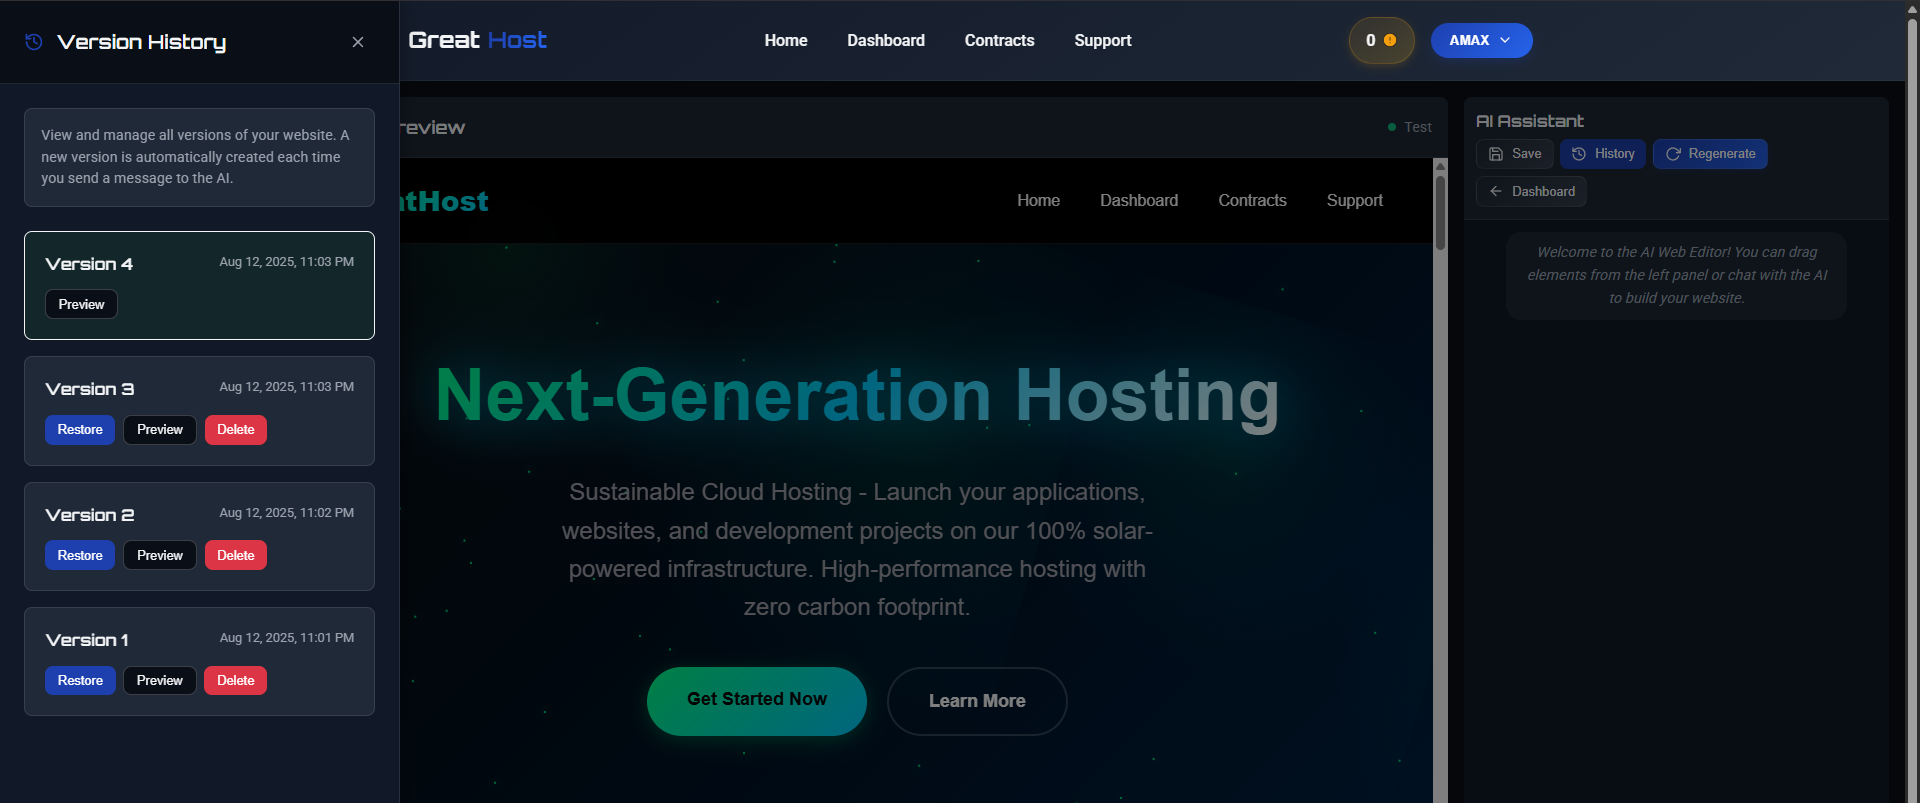Viewport: 1920px width, 803px height.
Task: Save the website in AI Assistant
Action: click(x=1515, y=154)
